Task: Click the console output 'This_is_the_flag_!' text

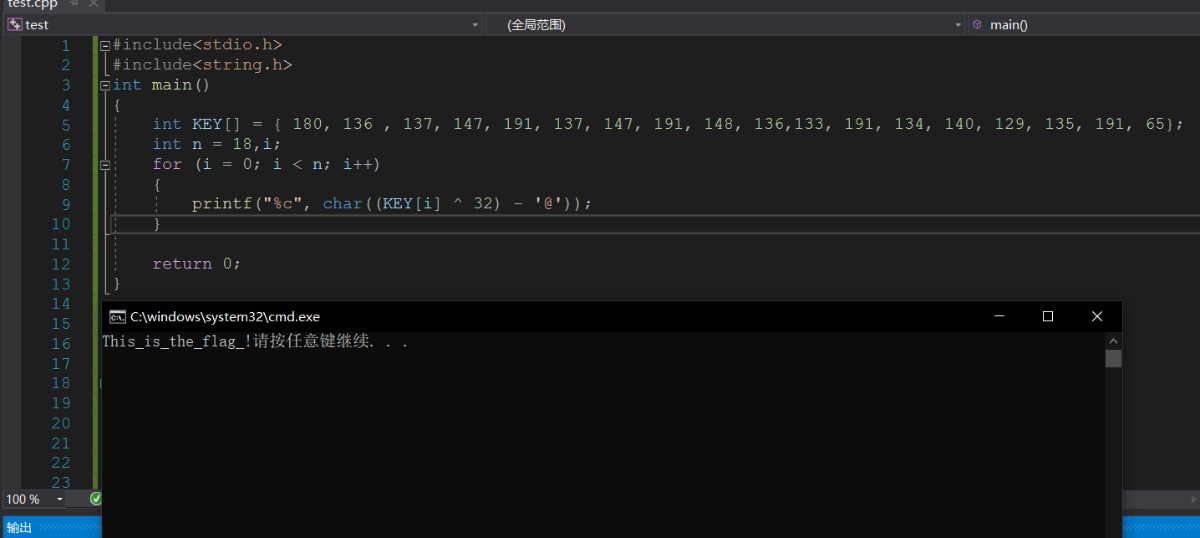Action: pos(177,342)
